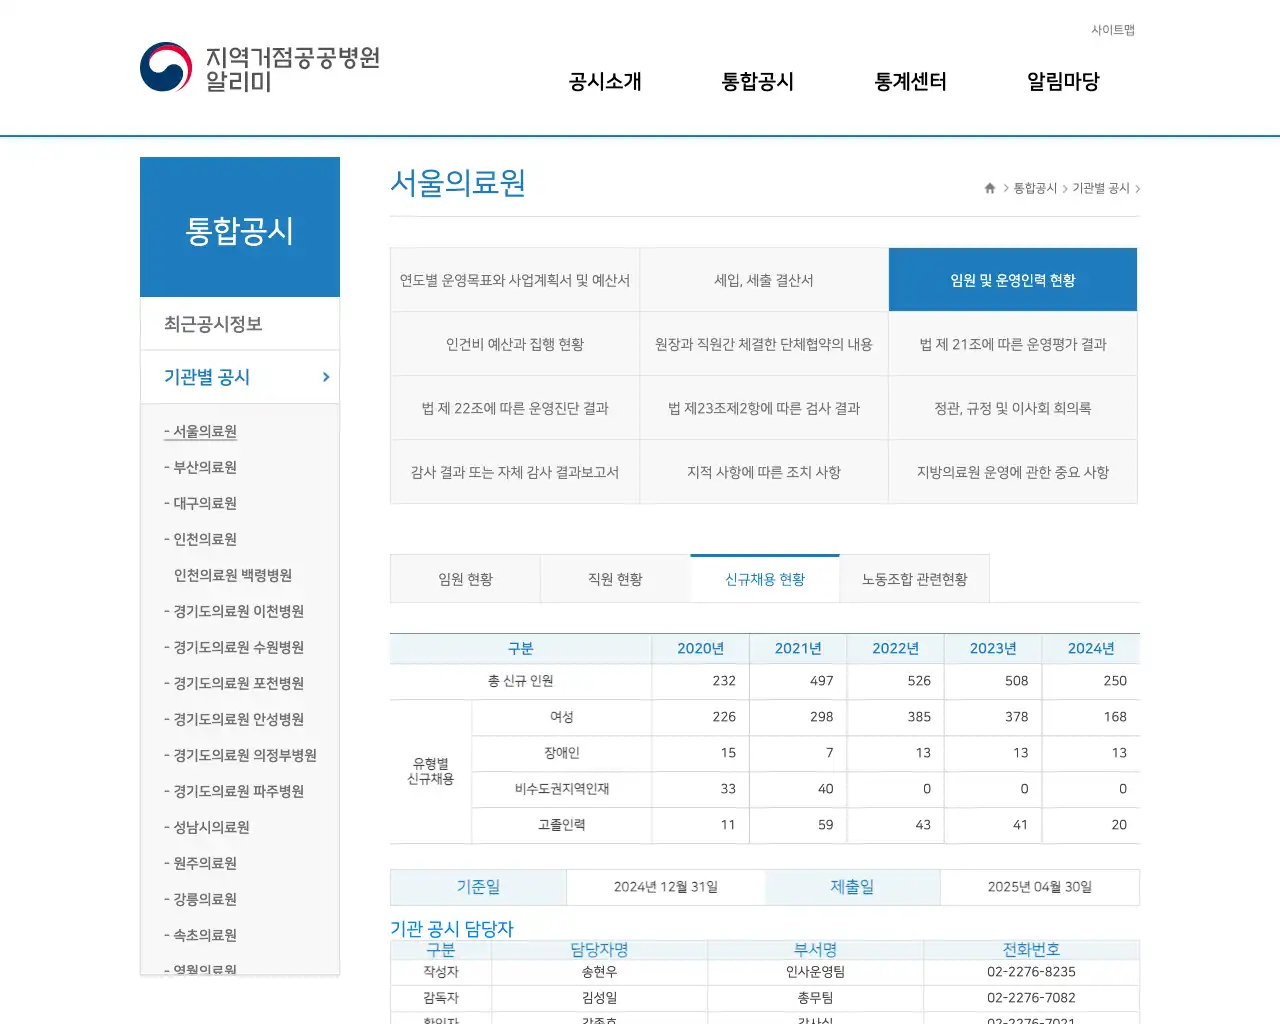Viewport: 1280px width, 1024px height.
Task: Select 법 제 21조에 따른 운영평가 결과
Action: [x=1012, y=343]
